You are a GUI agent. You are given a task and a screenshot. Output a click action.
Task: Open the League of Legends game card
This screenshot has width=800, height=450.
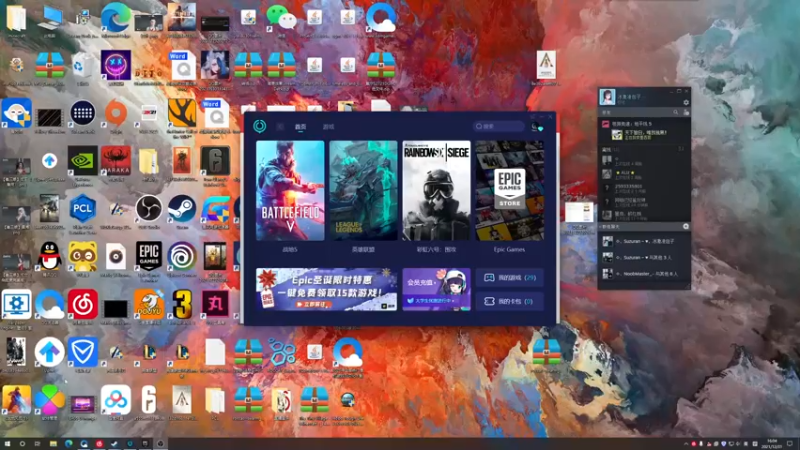[x=363, y=191]
